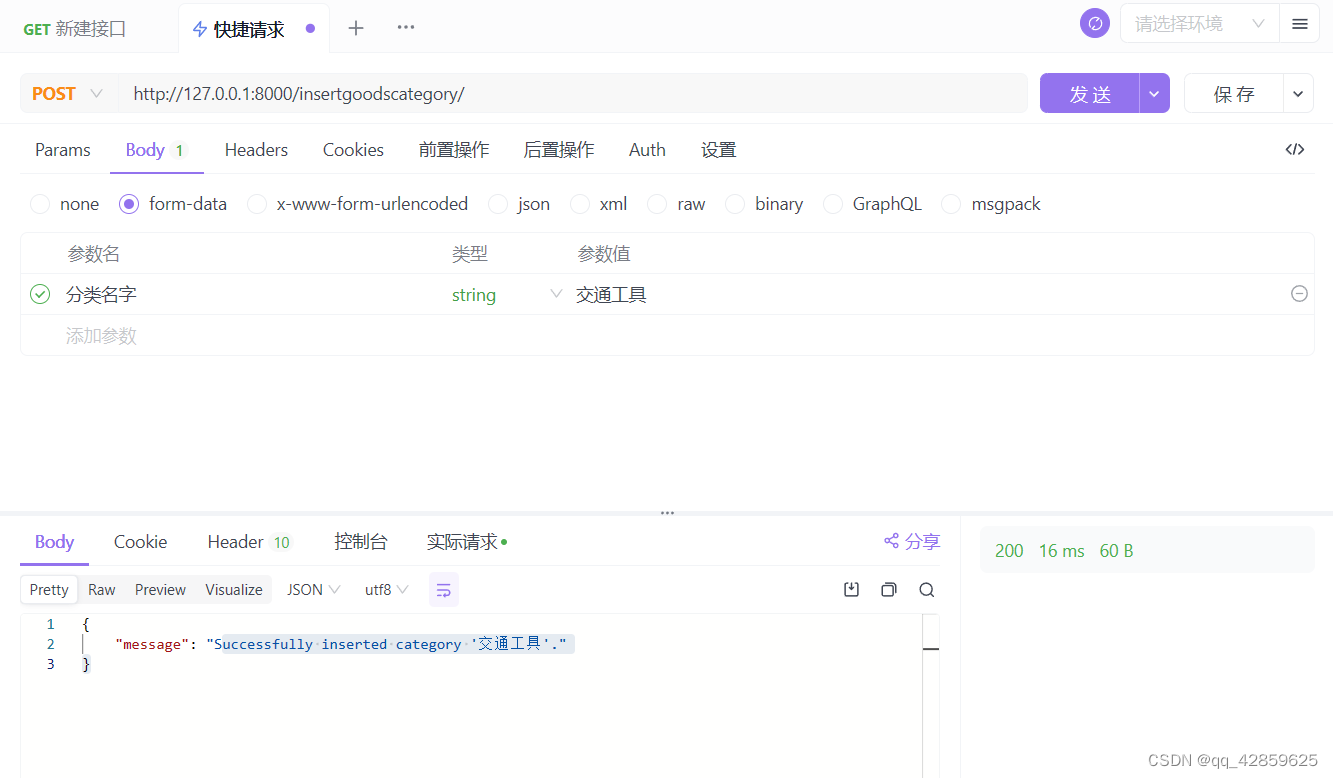Open the 前置操作 tab

click(x=454, y=149)
